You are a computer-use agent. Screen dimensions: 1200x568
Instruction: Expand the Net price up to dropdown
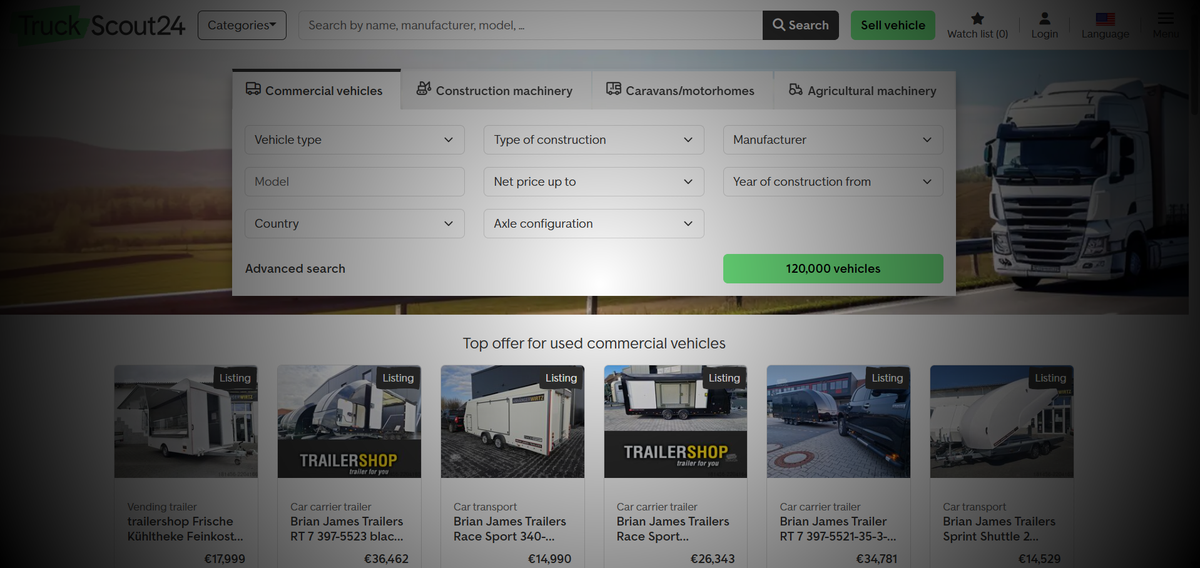click(594, 182)
